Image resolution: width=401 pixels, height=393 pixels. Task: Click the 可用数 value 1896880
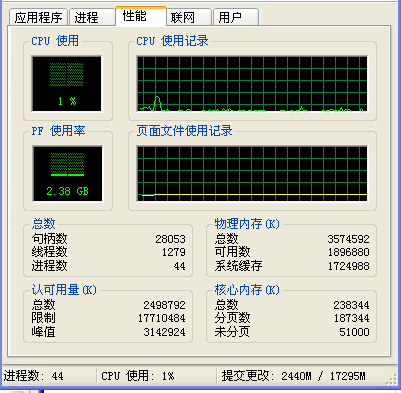[348, 252]
